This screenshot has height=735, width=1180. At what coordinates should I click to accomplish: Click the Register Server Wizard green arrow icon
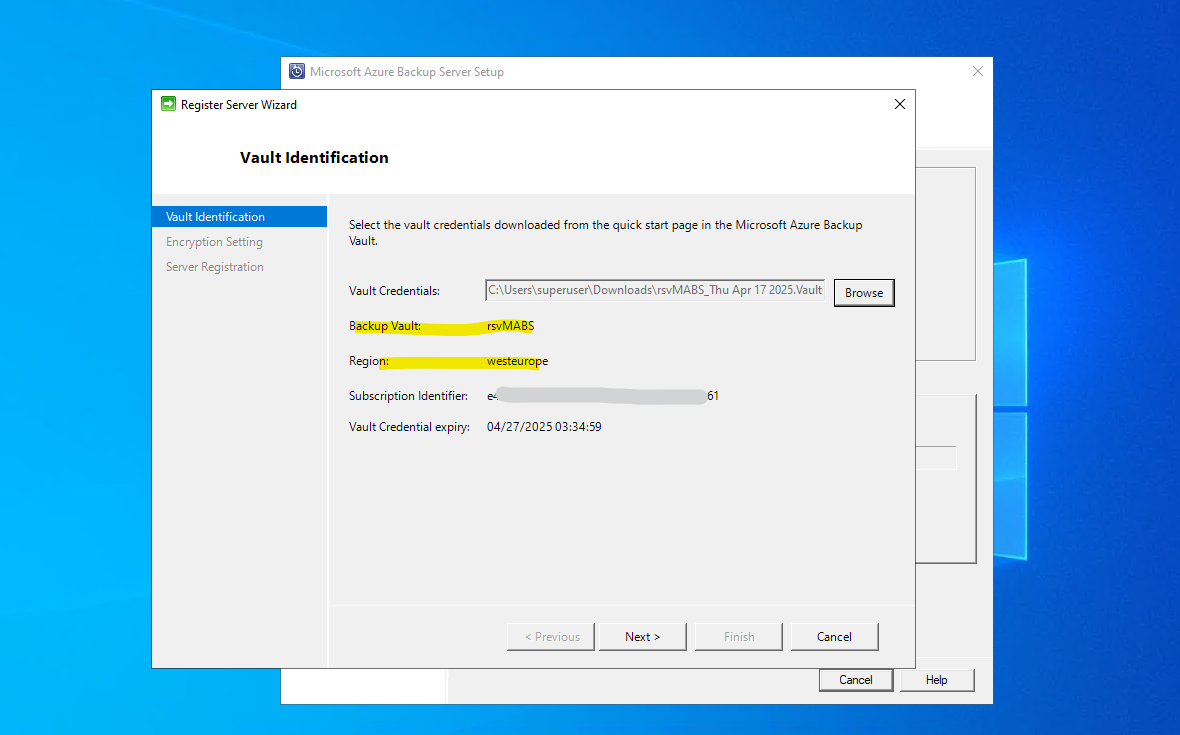pos(169,104)
